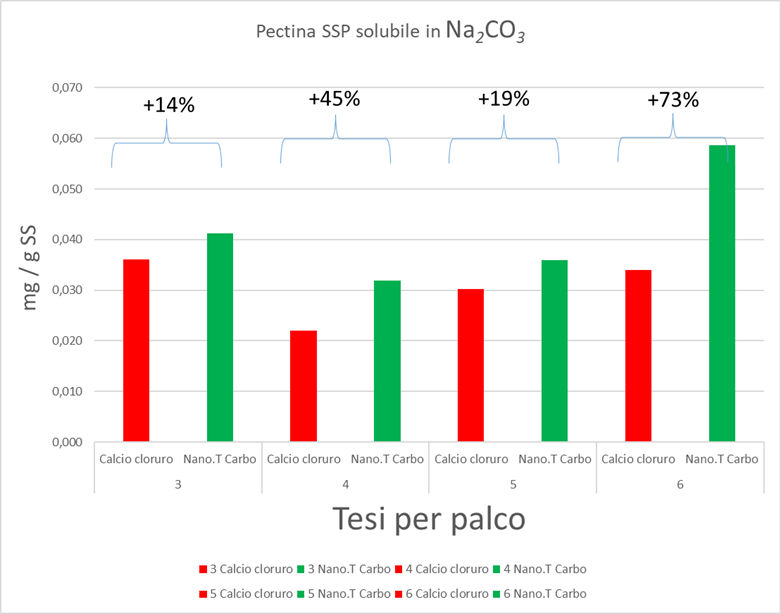Select the red swatch for 4 Calcio cloruro
The width and height of the screenshot is (781, 614).
click(x=402, y=569)
